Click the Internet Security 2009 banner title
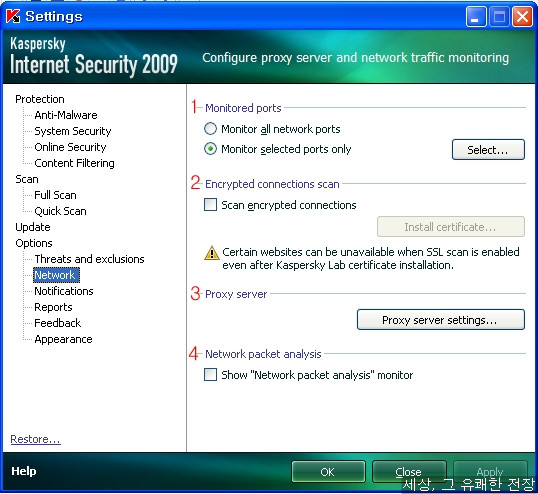 pyautogui.click(x=94, y=64)
